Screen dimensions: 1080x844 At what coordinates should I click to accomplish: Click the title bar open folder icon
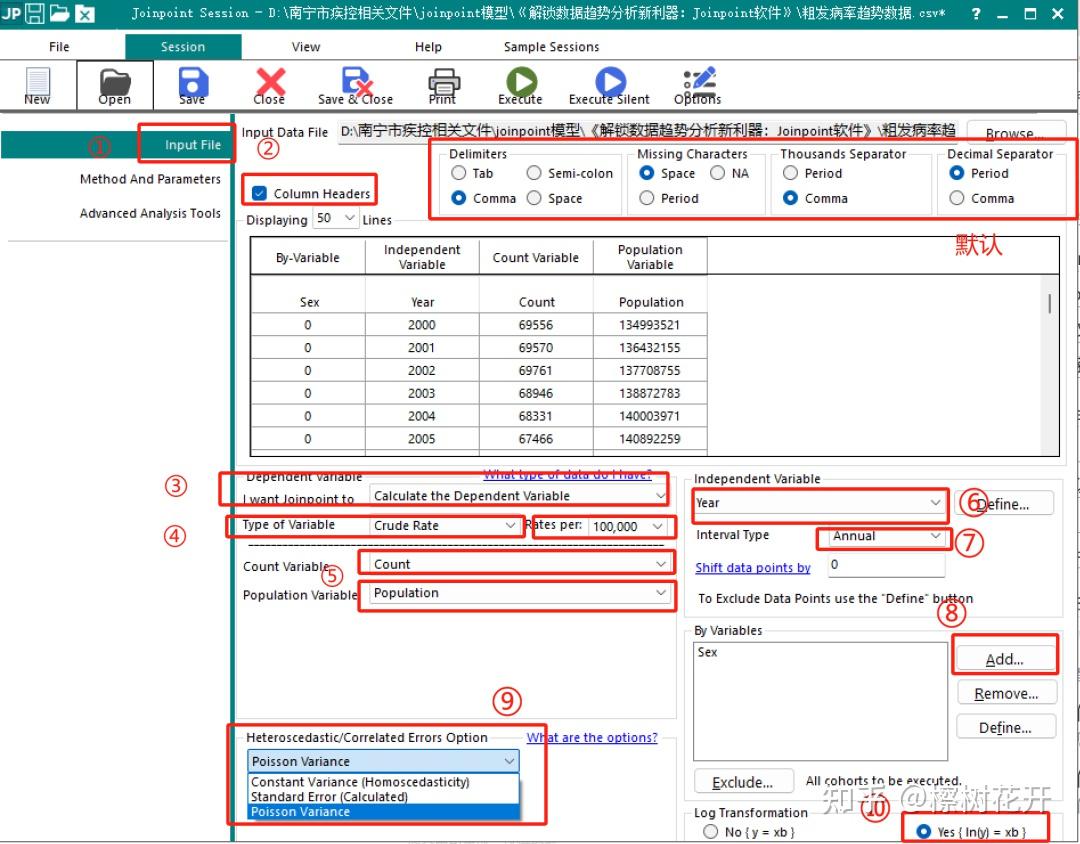point(60,13)
